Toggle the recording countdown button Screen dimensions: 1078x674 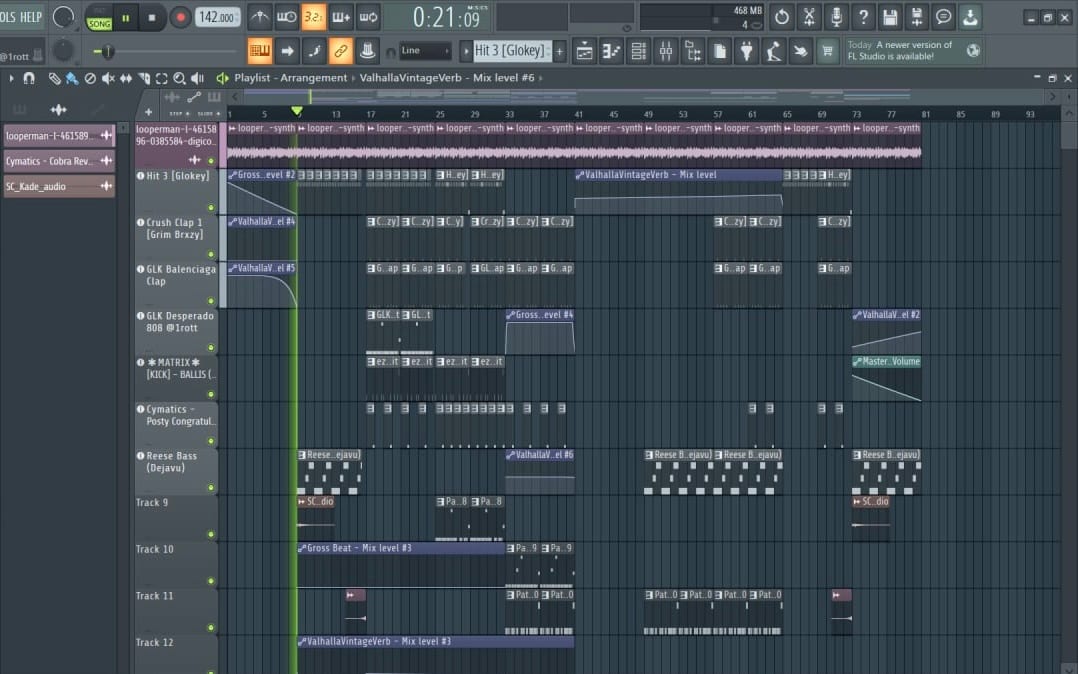click(314, 17)
